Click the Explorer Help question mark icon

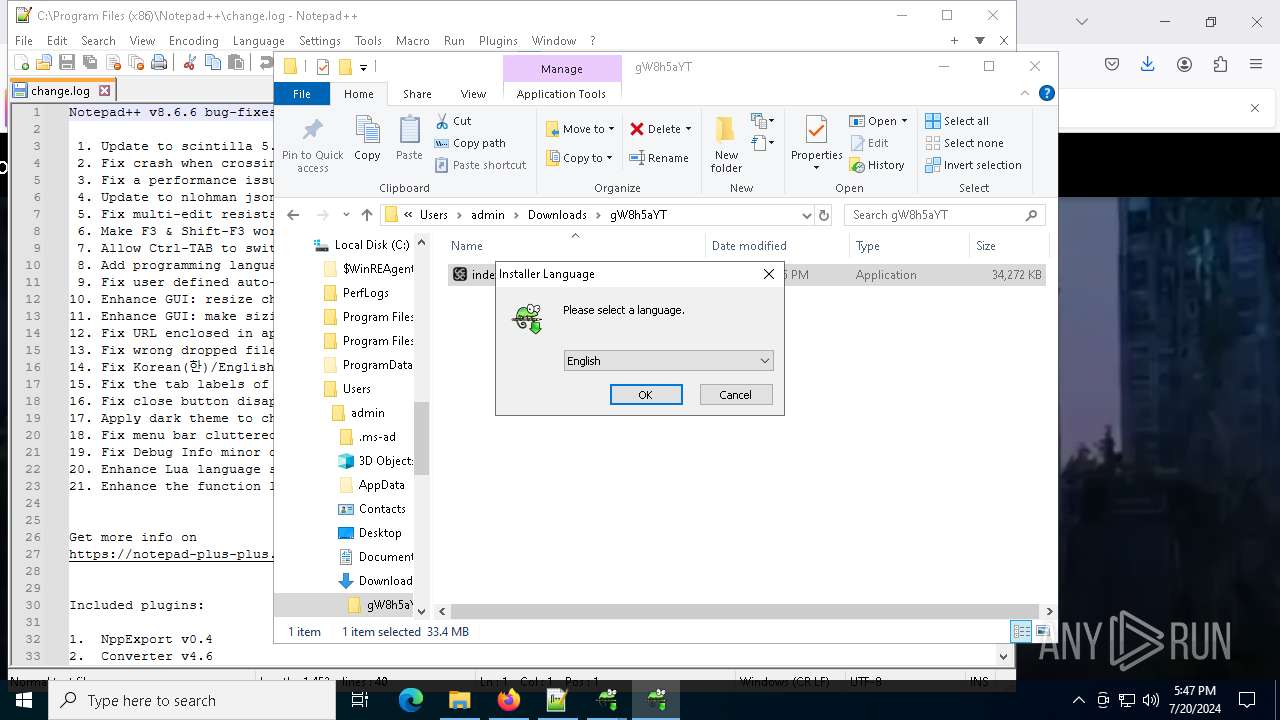point(1046,93)
